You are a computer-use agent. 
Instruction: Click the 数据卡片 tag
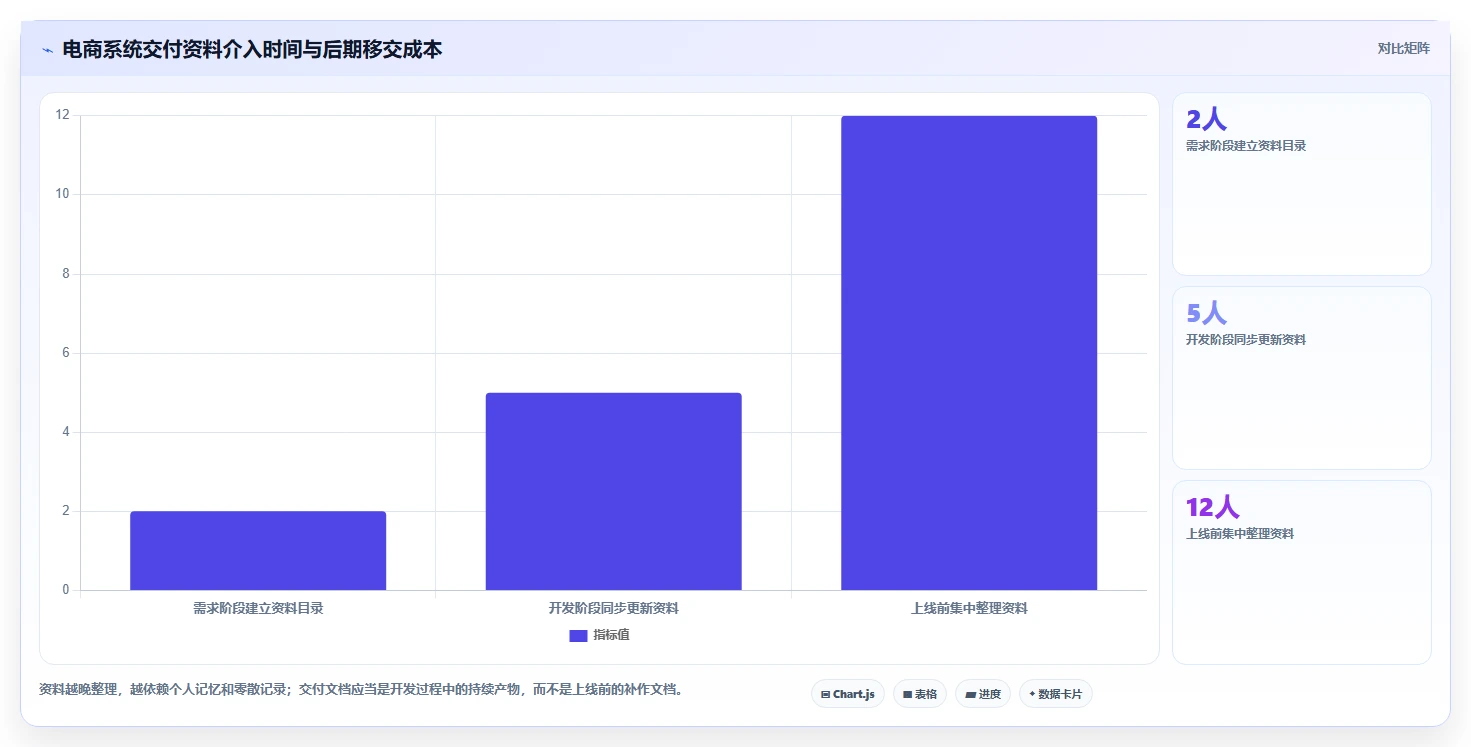1056,694
